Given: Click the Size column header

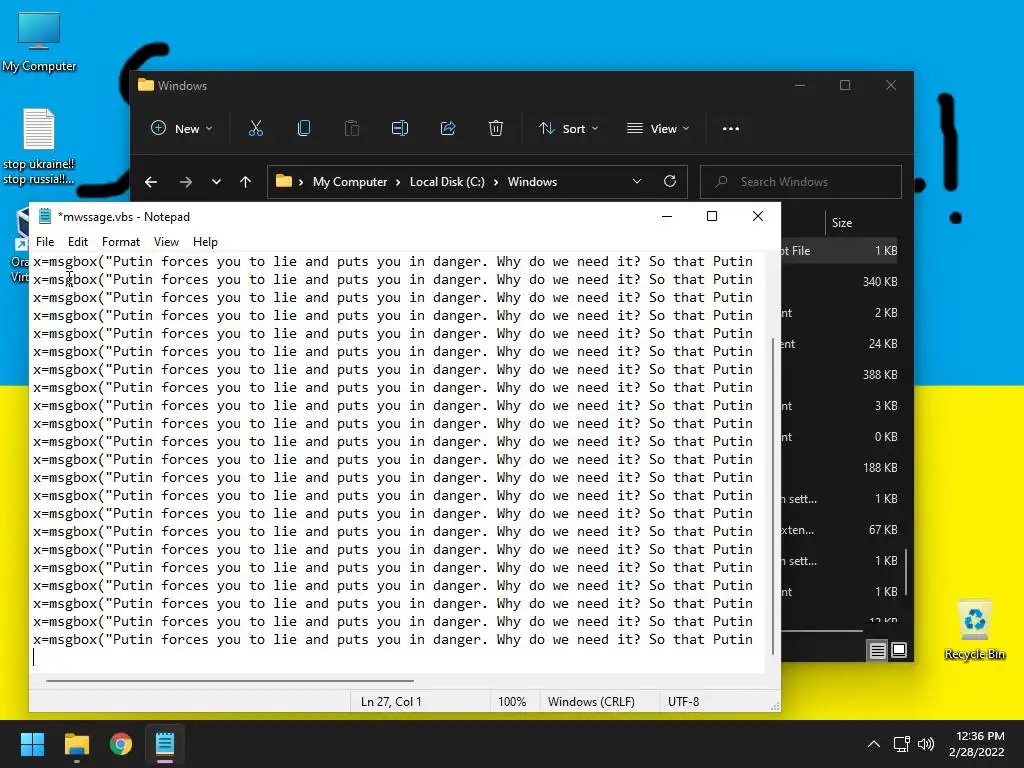Looking at the screenshot, I should tap(842, 223).
